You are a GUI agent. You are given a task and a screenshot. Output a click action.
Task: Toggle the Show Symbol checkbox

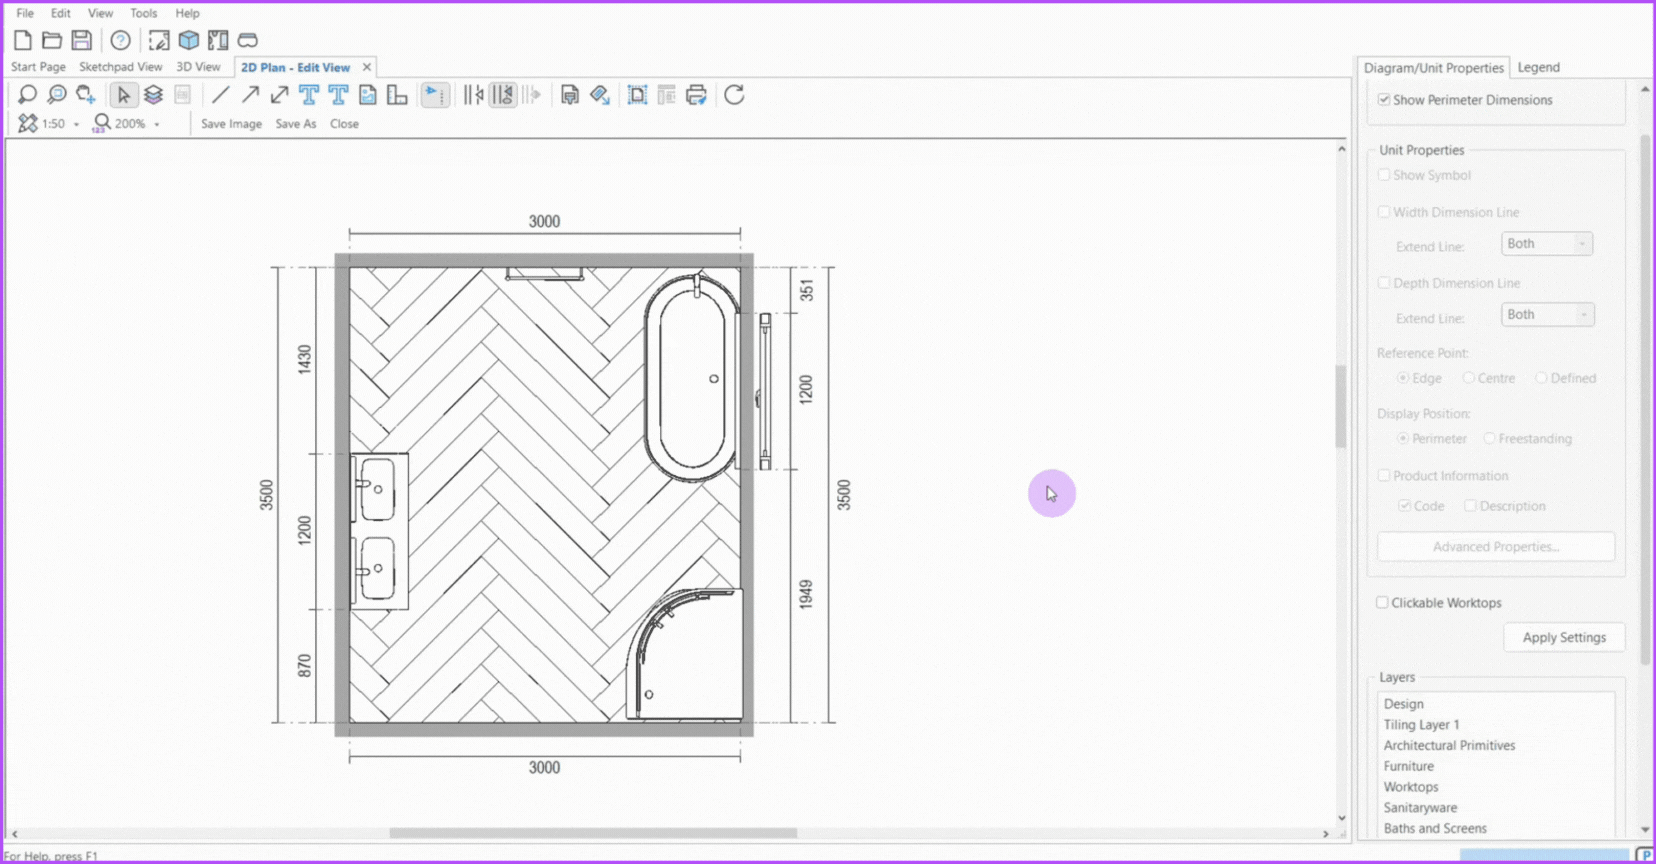(1384, 175)
